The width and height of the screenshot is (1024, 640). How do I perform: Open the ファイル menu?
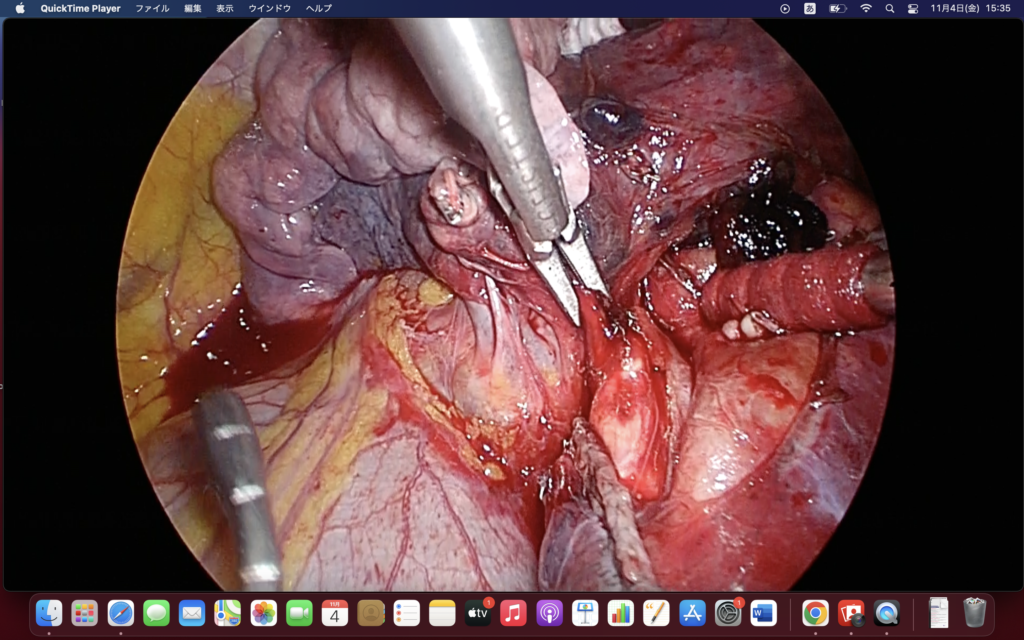[x=152, y=8]
